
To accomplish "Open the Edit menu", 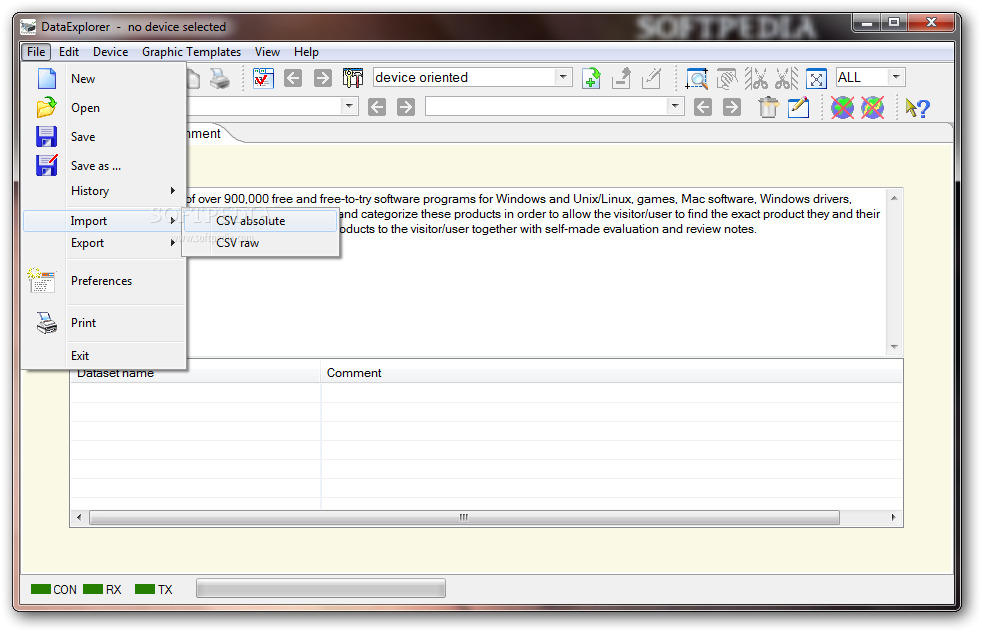I will coord(69,52).
